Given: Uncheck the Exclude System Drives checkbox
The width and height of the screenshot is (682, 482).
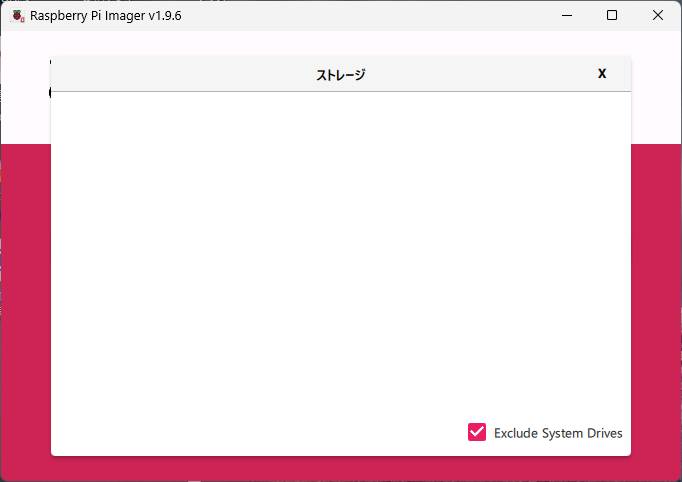Looking at the screenshot, I should click(477, 432).
